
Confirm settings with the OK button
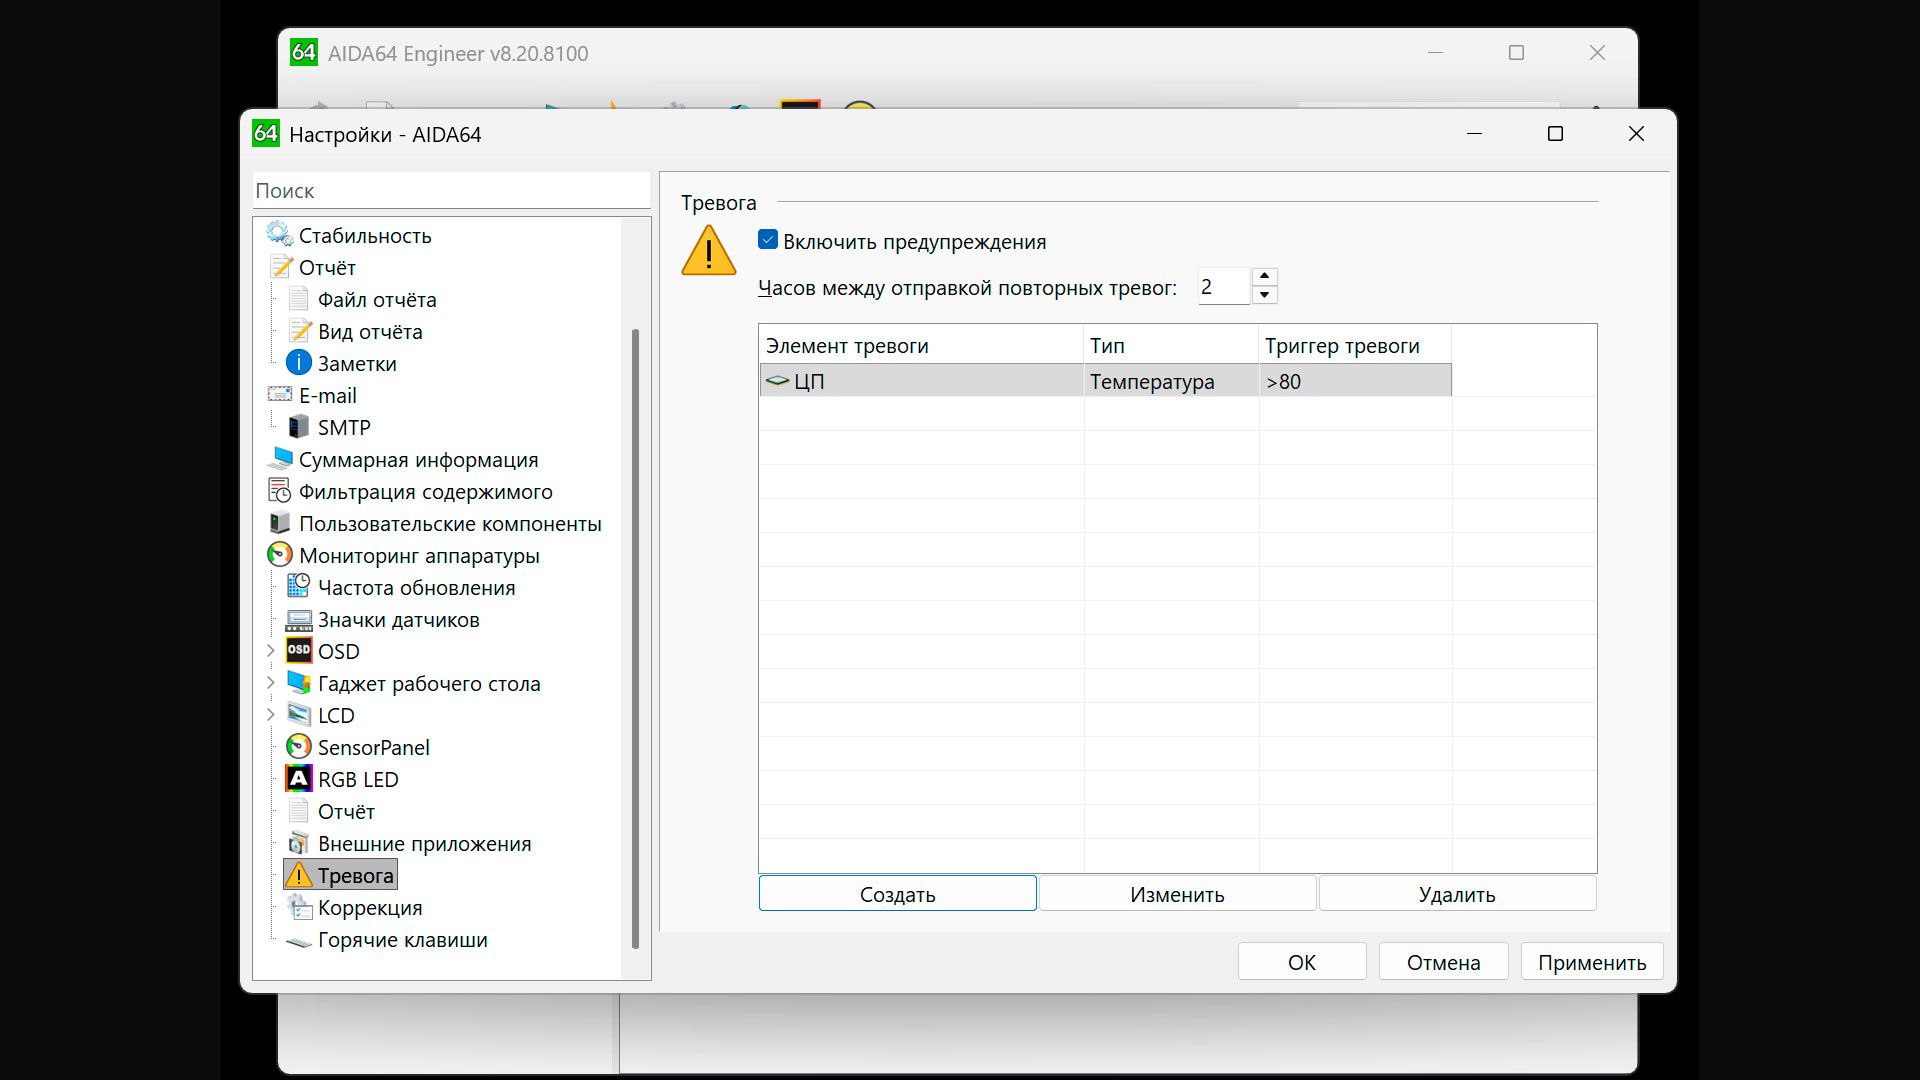click(1302, 962)
